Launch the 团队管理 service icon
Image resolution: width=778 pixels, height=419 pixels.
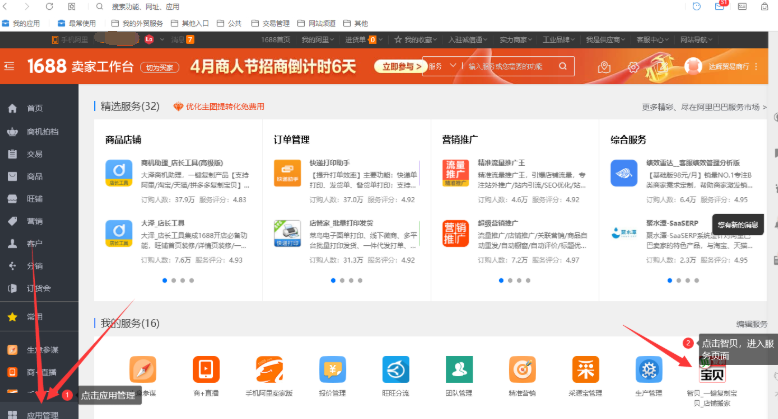[459, 369]
